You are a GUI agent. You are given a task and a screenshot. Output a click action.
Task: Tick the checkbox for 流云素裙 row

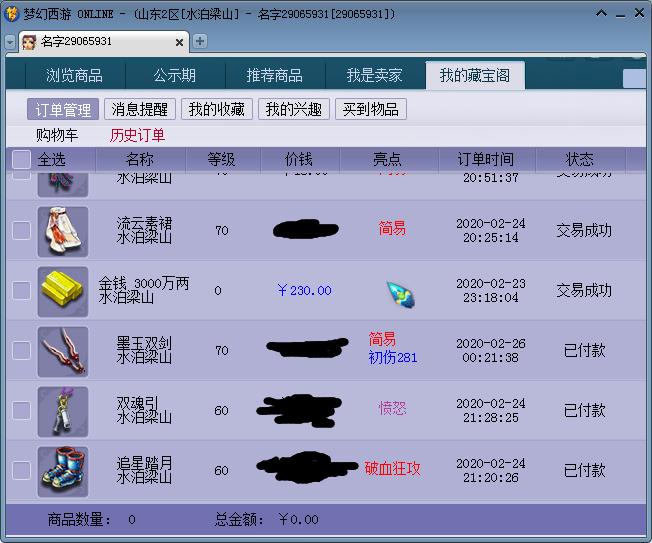pos(21,230)
